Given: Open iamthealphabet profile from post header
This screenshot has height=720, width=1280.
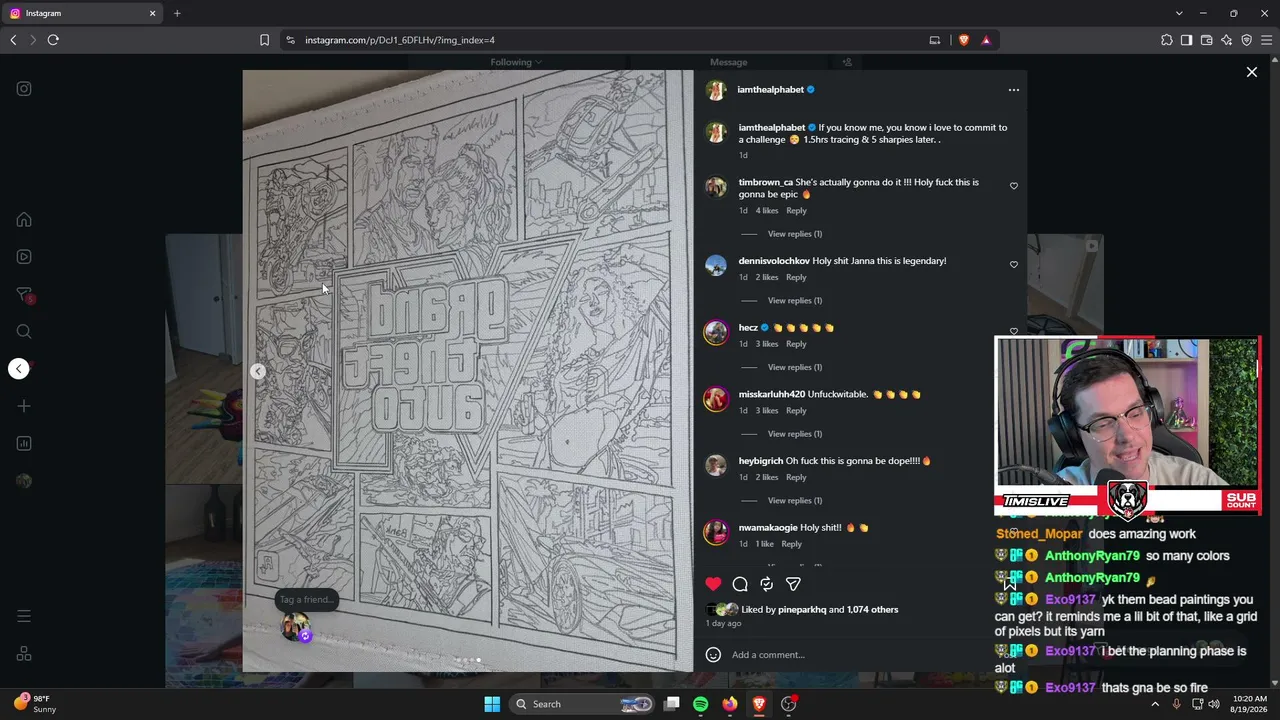Looking at the screenshot, I should tap(770, 90).
